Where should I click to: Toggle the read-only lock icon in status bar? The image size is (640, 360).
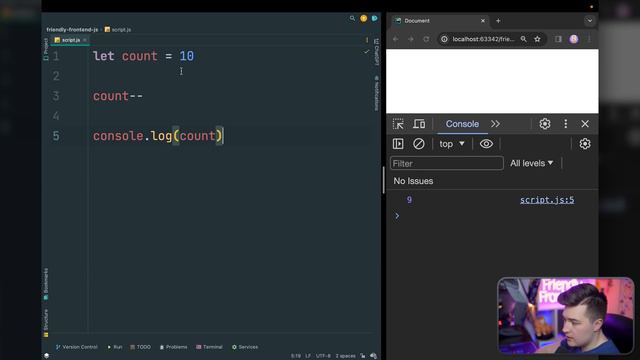tap(362, 356)
